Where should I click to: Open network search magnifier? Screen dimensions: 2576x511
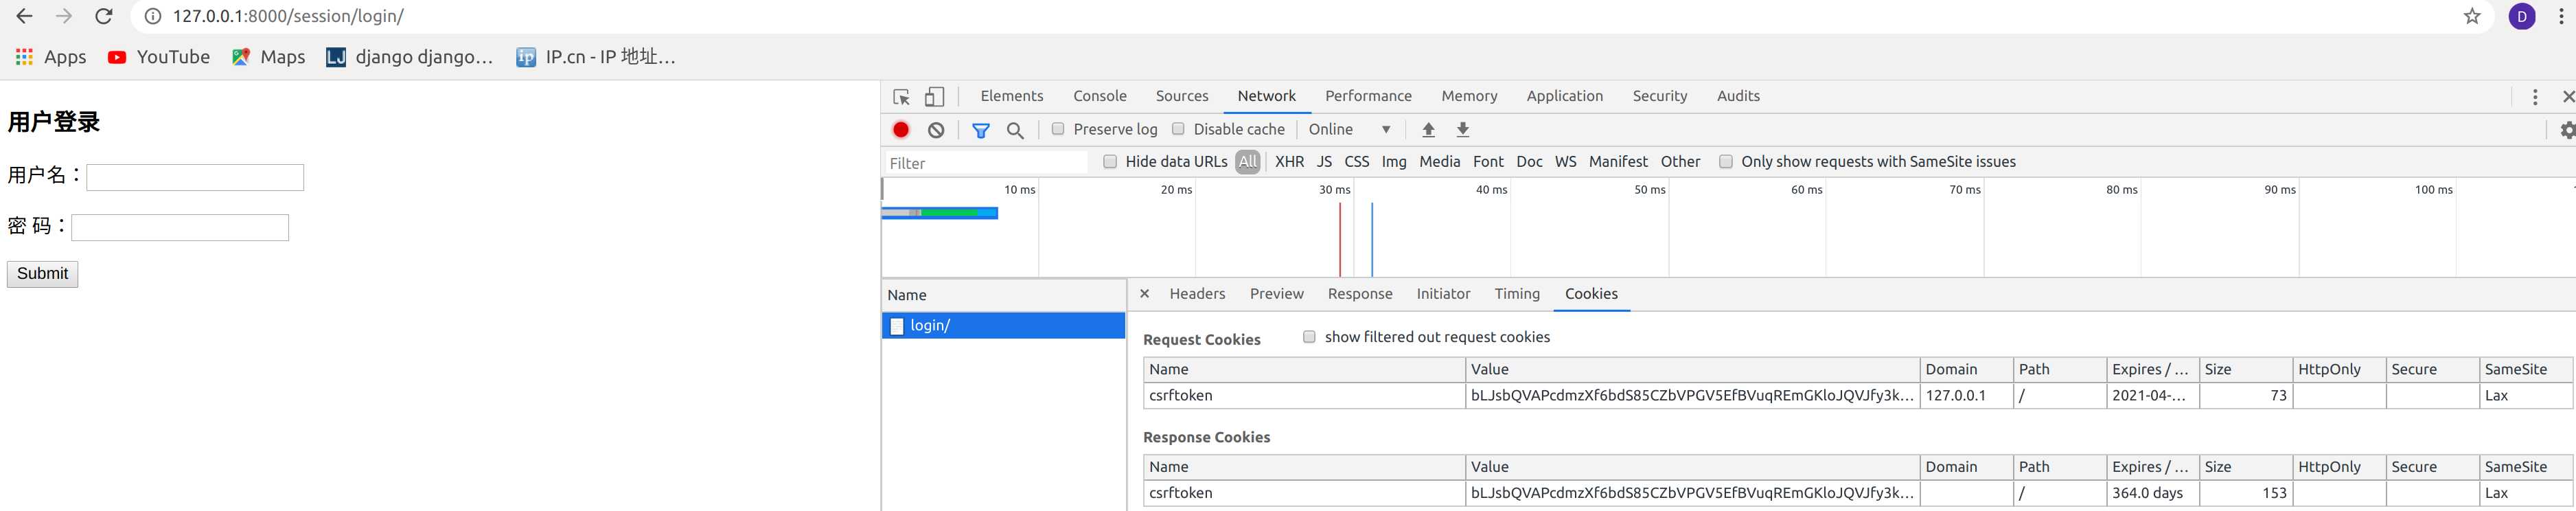[x=1015, y=130]
